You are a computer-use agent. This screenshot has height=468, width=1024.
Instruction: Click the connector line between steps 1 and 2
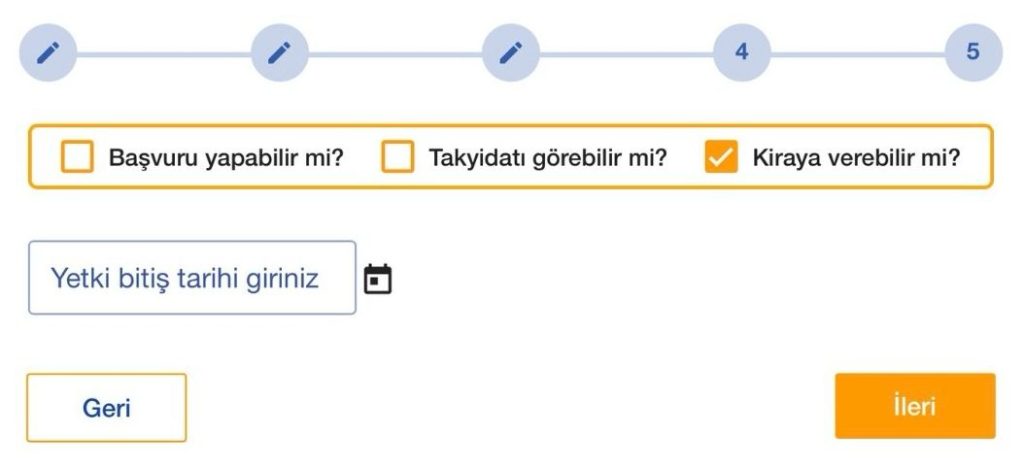pos(164,53)
